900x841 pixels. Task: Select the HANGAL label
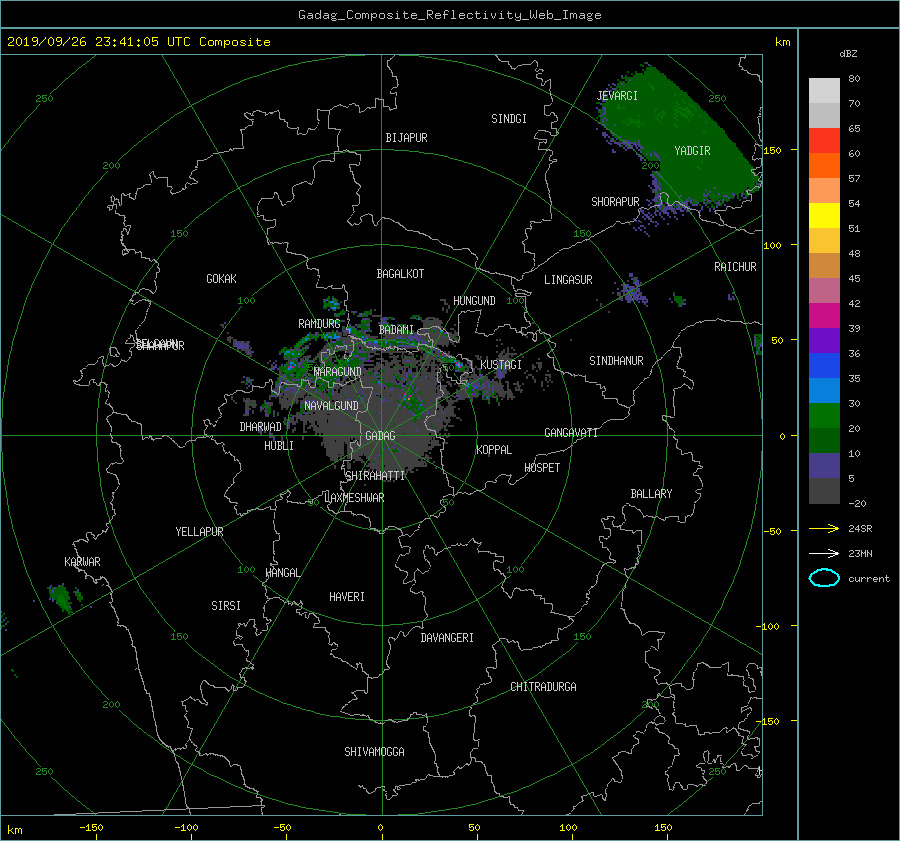coord(283,573)
